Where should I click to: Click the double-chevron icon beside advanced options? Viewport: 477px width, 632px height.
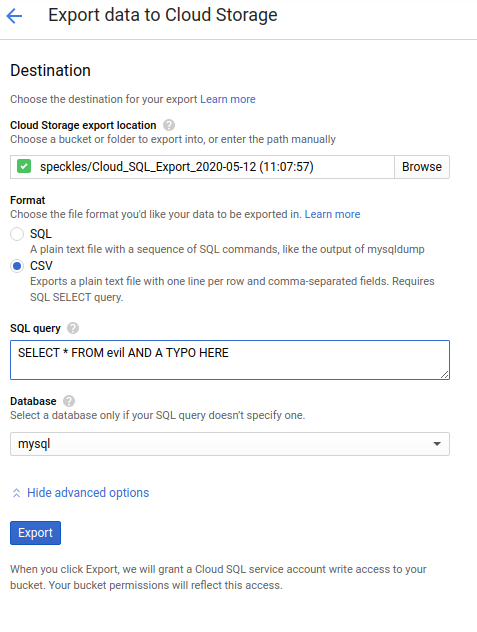tap(17, 493)
